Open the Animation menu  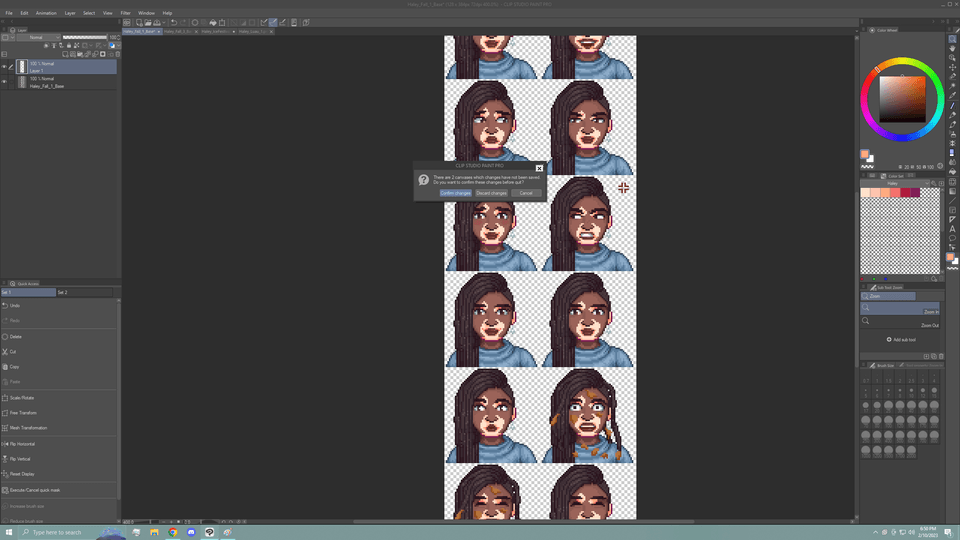[x=46, y=13]
